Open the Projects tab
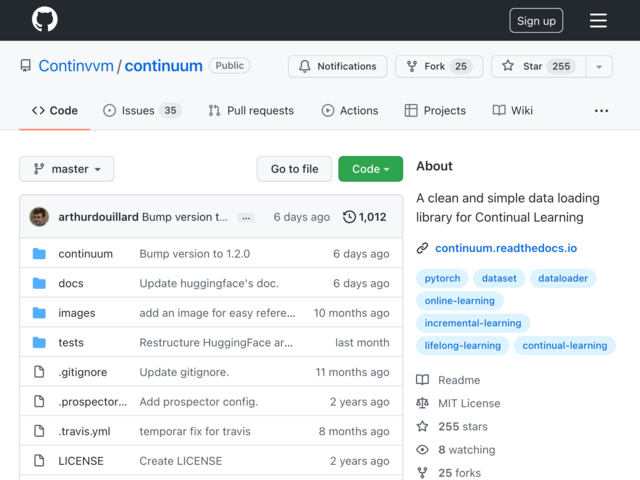 (435, 111)
